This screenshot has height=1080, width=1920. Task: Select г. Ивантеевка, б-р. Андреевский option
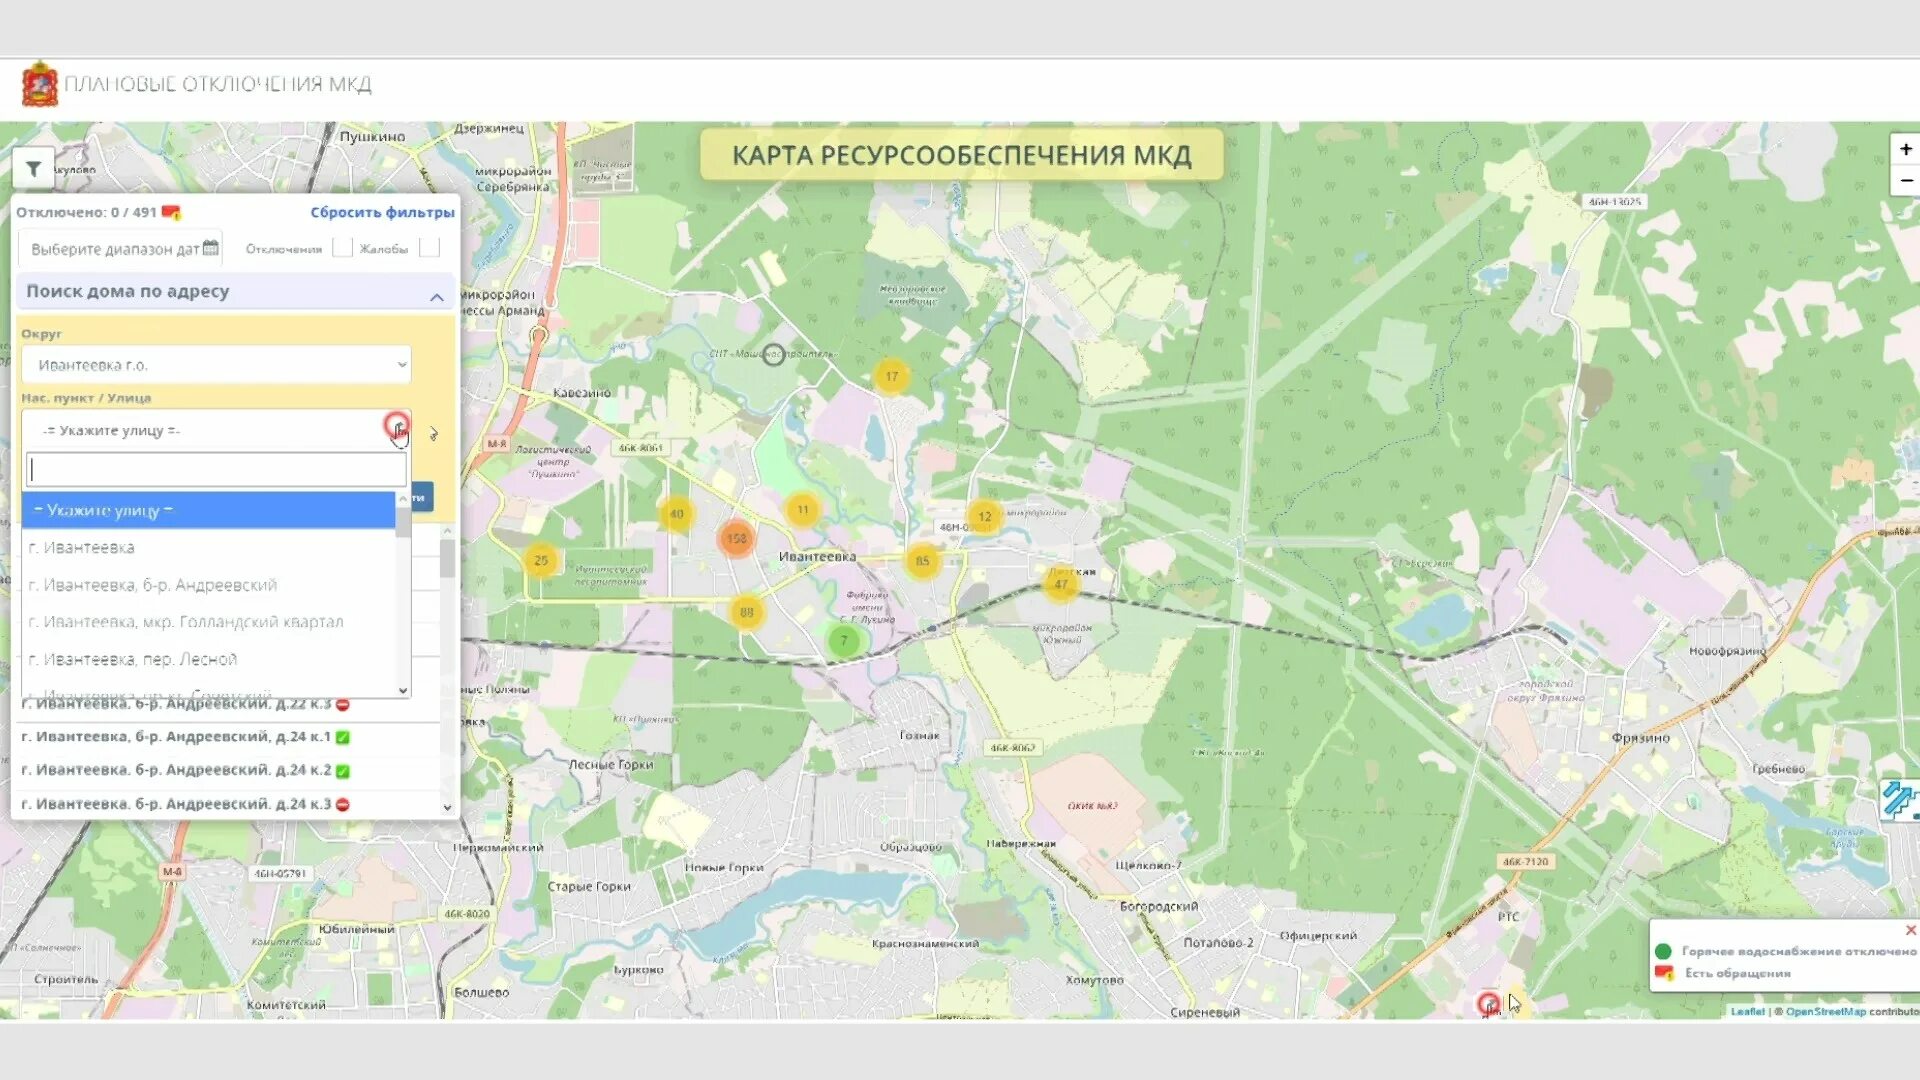pos(153,585)
